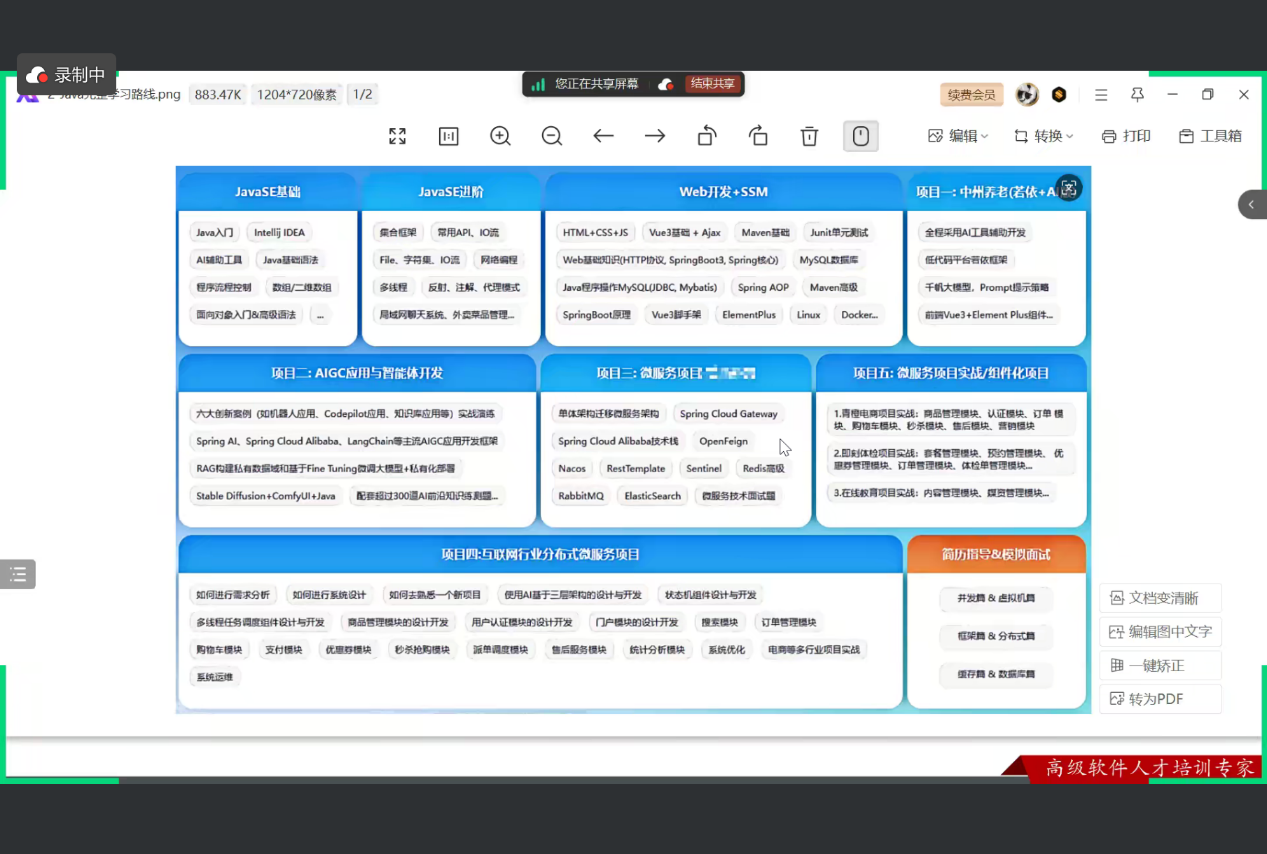Click the actual size 1:1 icon
This screenshot has height=854, width=1267.
[x=448, y=136]
